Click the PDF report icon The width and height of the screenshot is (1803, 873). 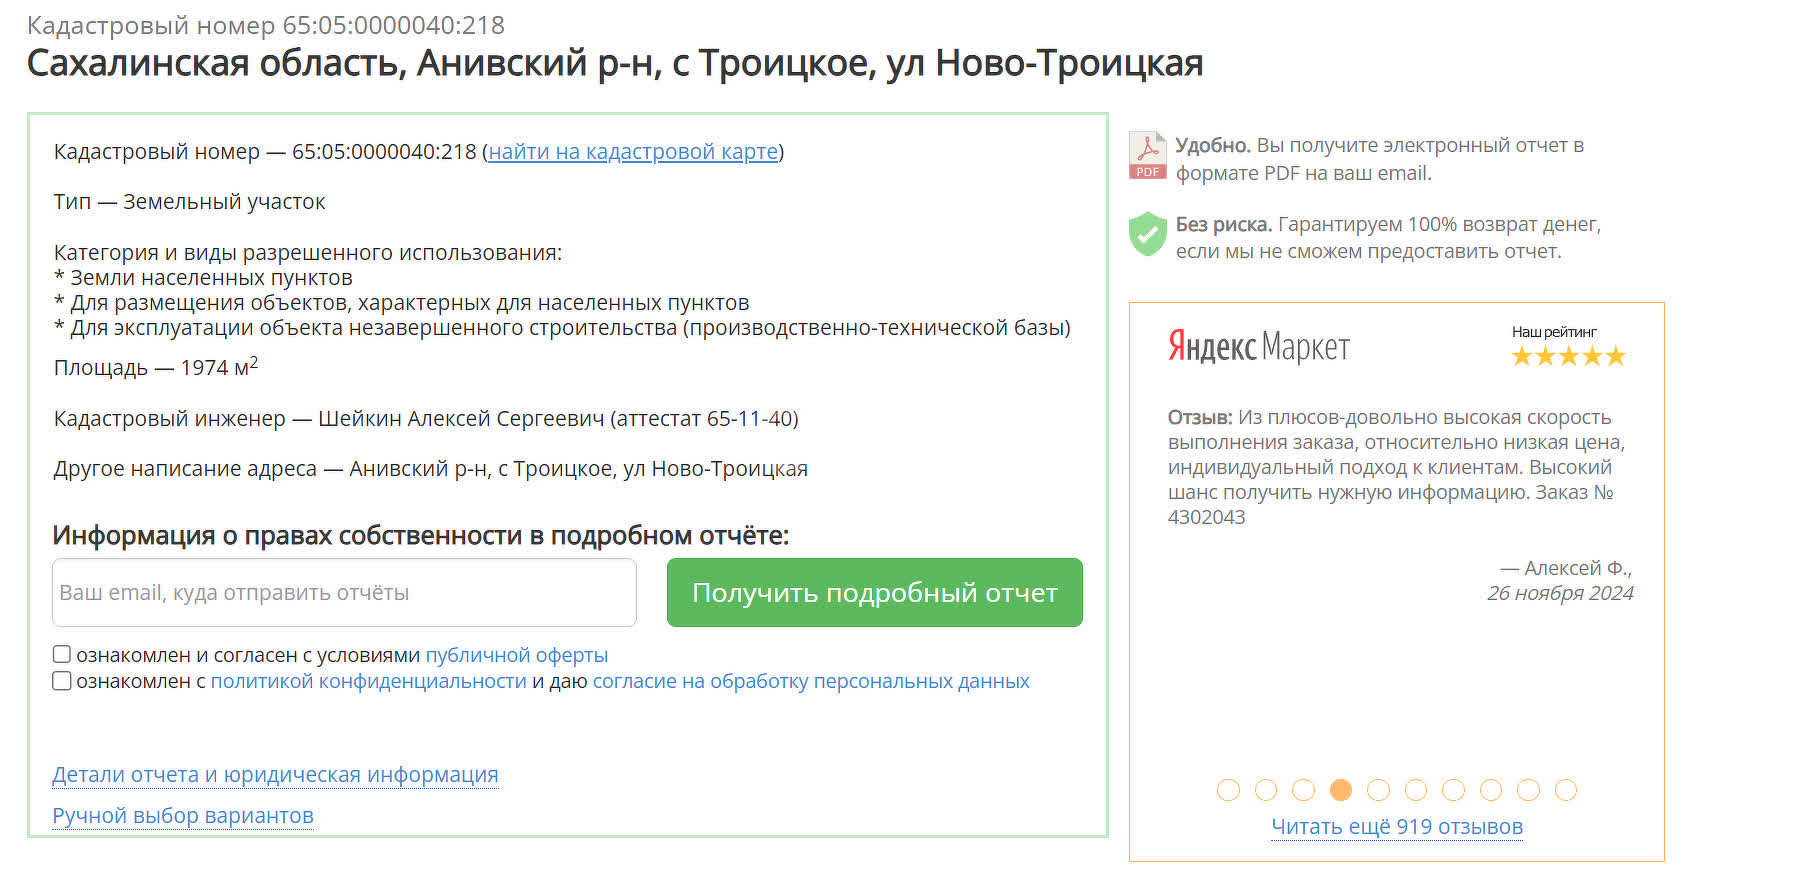coord(1147,155)
